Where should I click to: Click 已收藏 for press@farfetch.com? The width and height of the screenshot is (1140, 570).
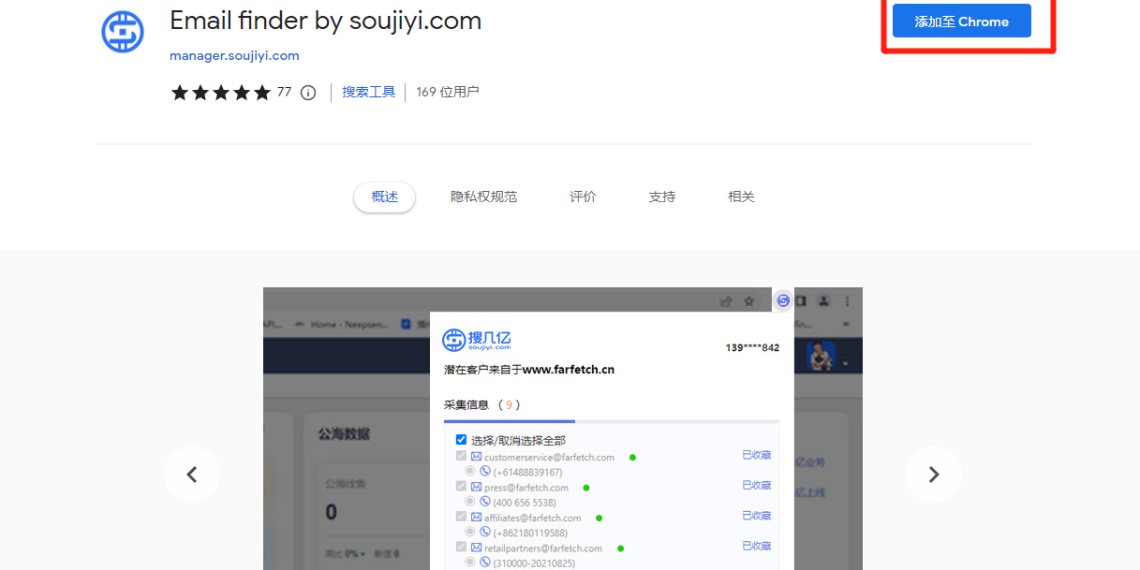pyautogui.click(x=756, y=486)
